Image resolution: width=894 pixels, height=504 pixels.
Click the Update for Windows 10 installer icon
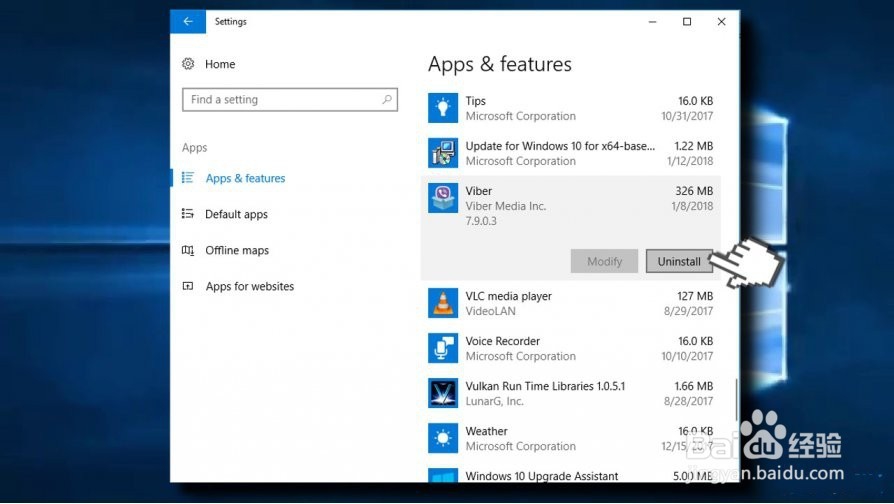pyautogui.click(x=443, y=153)
